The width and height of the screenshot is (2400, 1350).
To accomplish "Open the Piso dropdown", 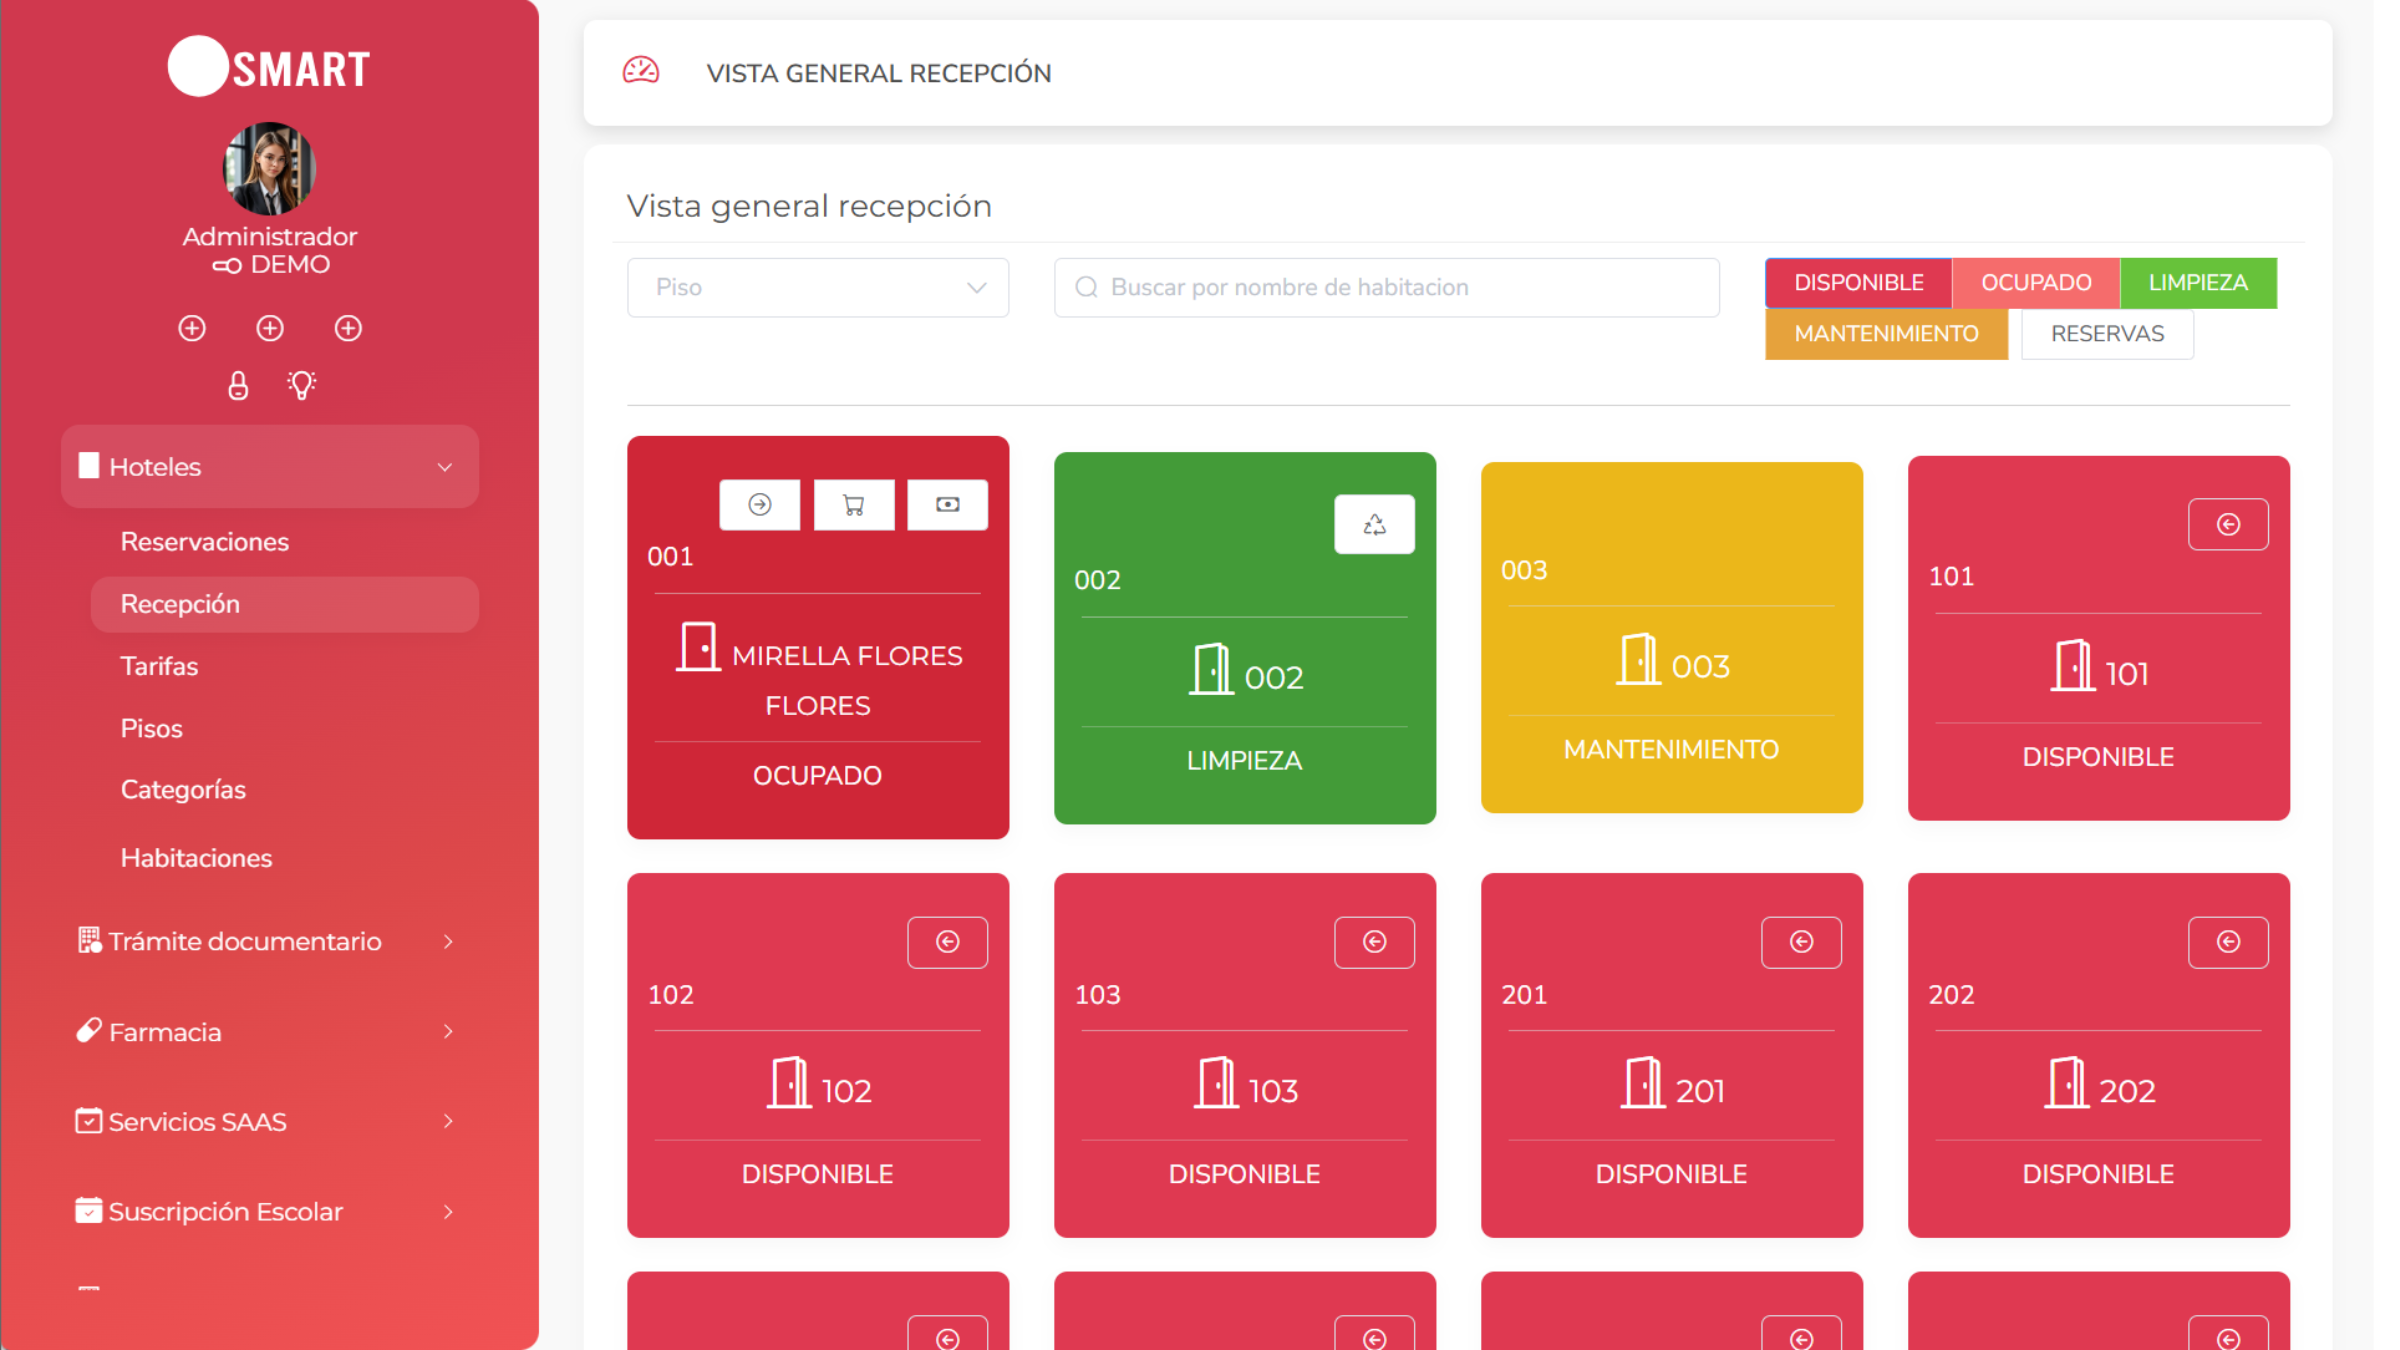I will 817,288.
